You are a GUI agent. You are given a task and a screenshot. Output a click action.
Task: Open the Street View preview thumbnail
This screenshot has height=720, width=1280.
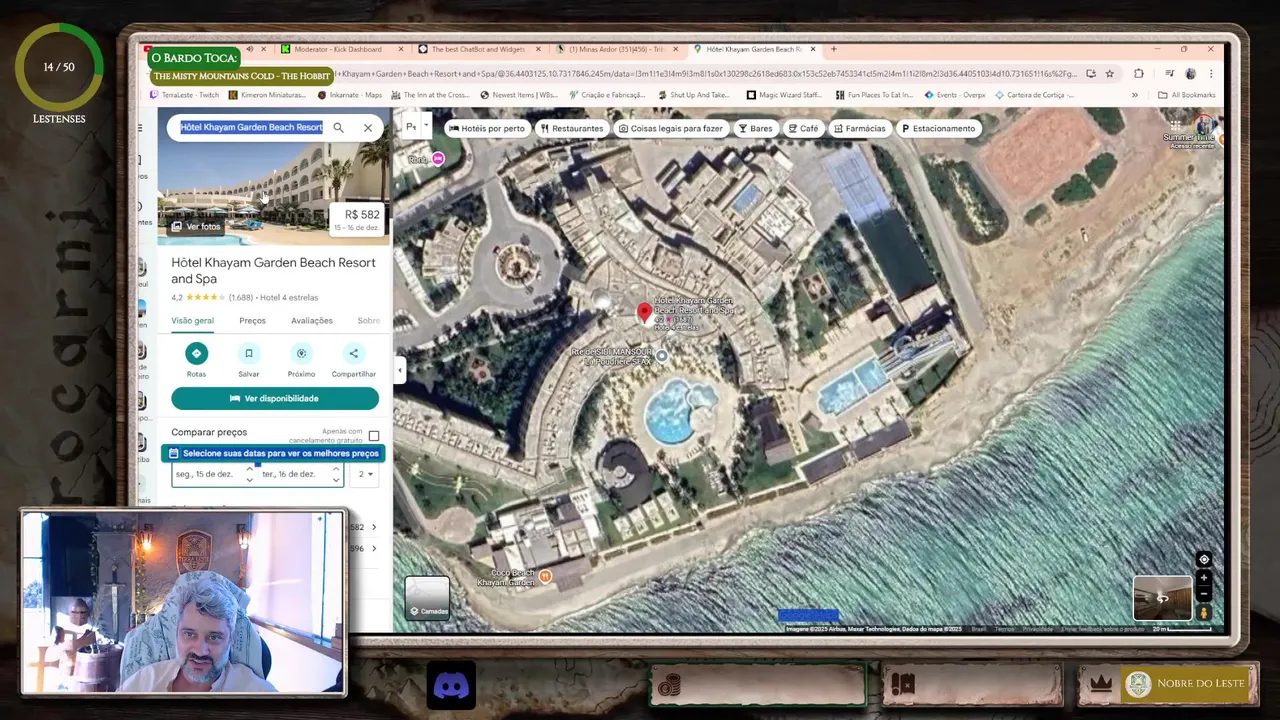1162,598
